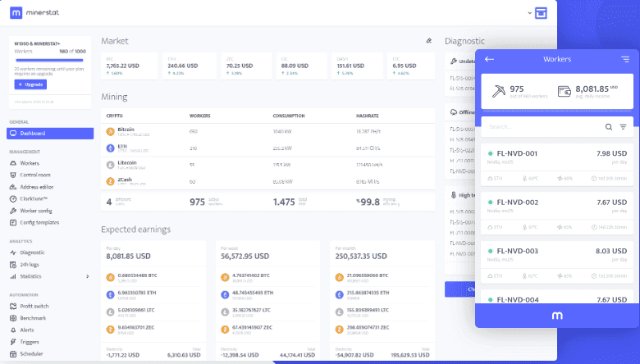Open worker FL-NVD-003 entry
This screenshot has width=640, height=364.
[x=557, y=262]
